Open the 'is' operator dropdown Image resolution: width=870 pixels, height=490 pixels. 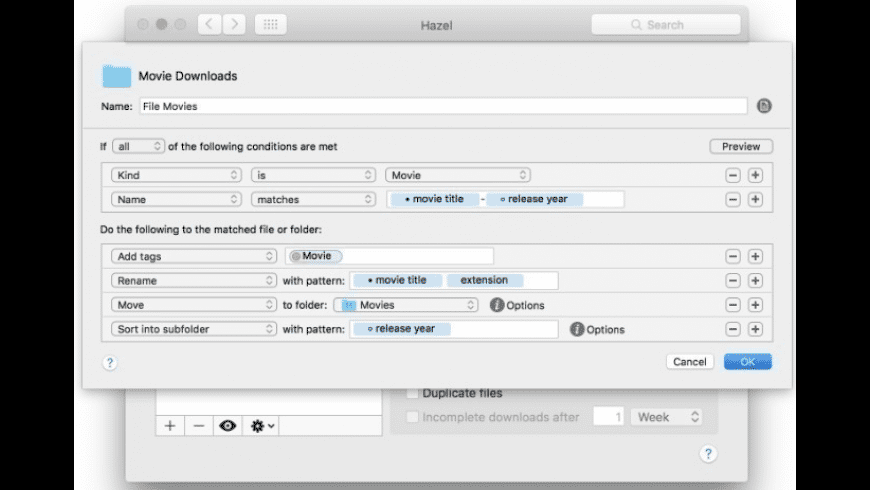pos(313,175)
